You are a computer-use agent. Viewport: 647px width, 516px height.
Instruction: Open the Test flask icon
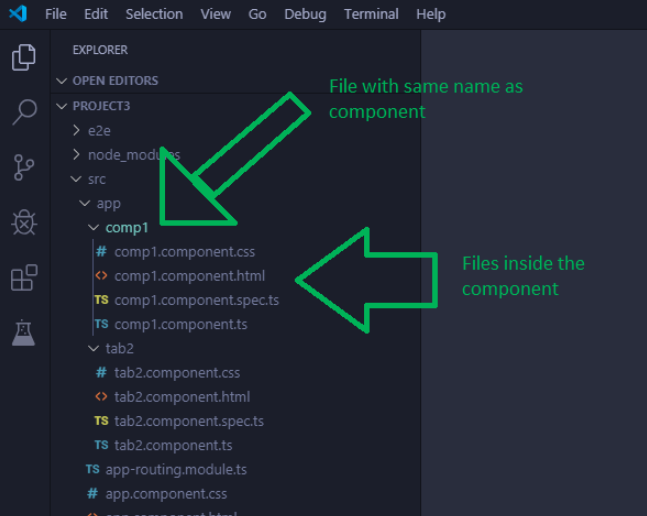(23, 332)
